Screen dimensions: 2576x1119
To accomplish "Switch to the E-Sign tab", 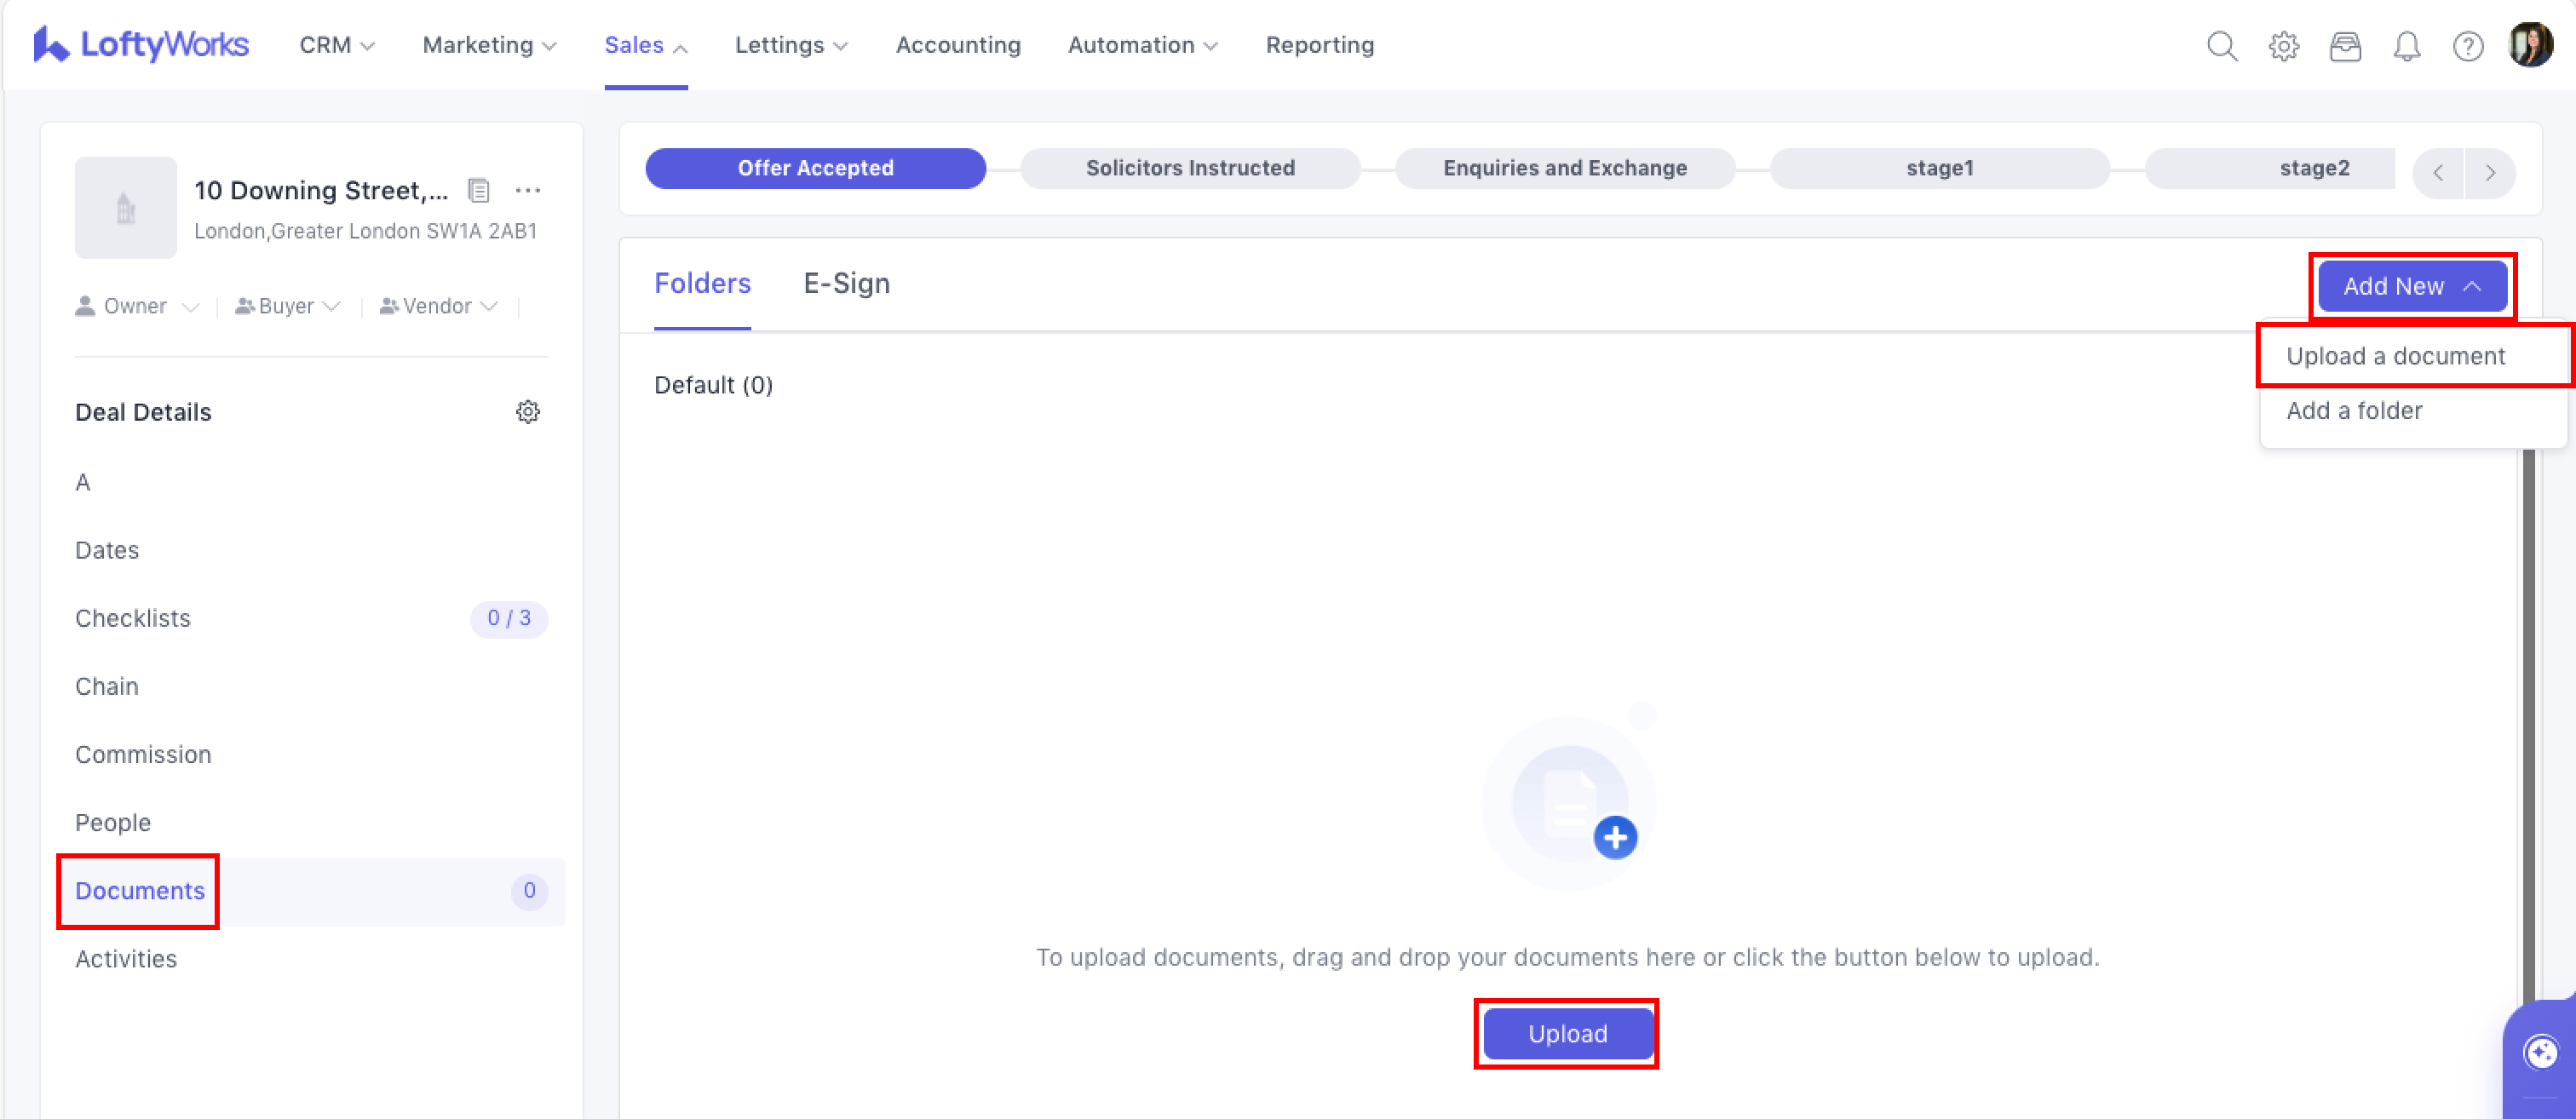I will [846, 284].
